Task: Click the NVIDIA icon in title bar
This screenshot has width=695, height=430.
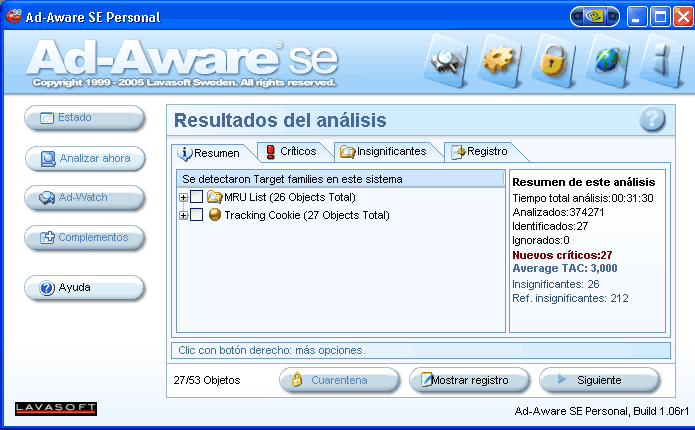Action: click(594, 16)
